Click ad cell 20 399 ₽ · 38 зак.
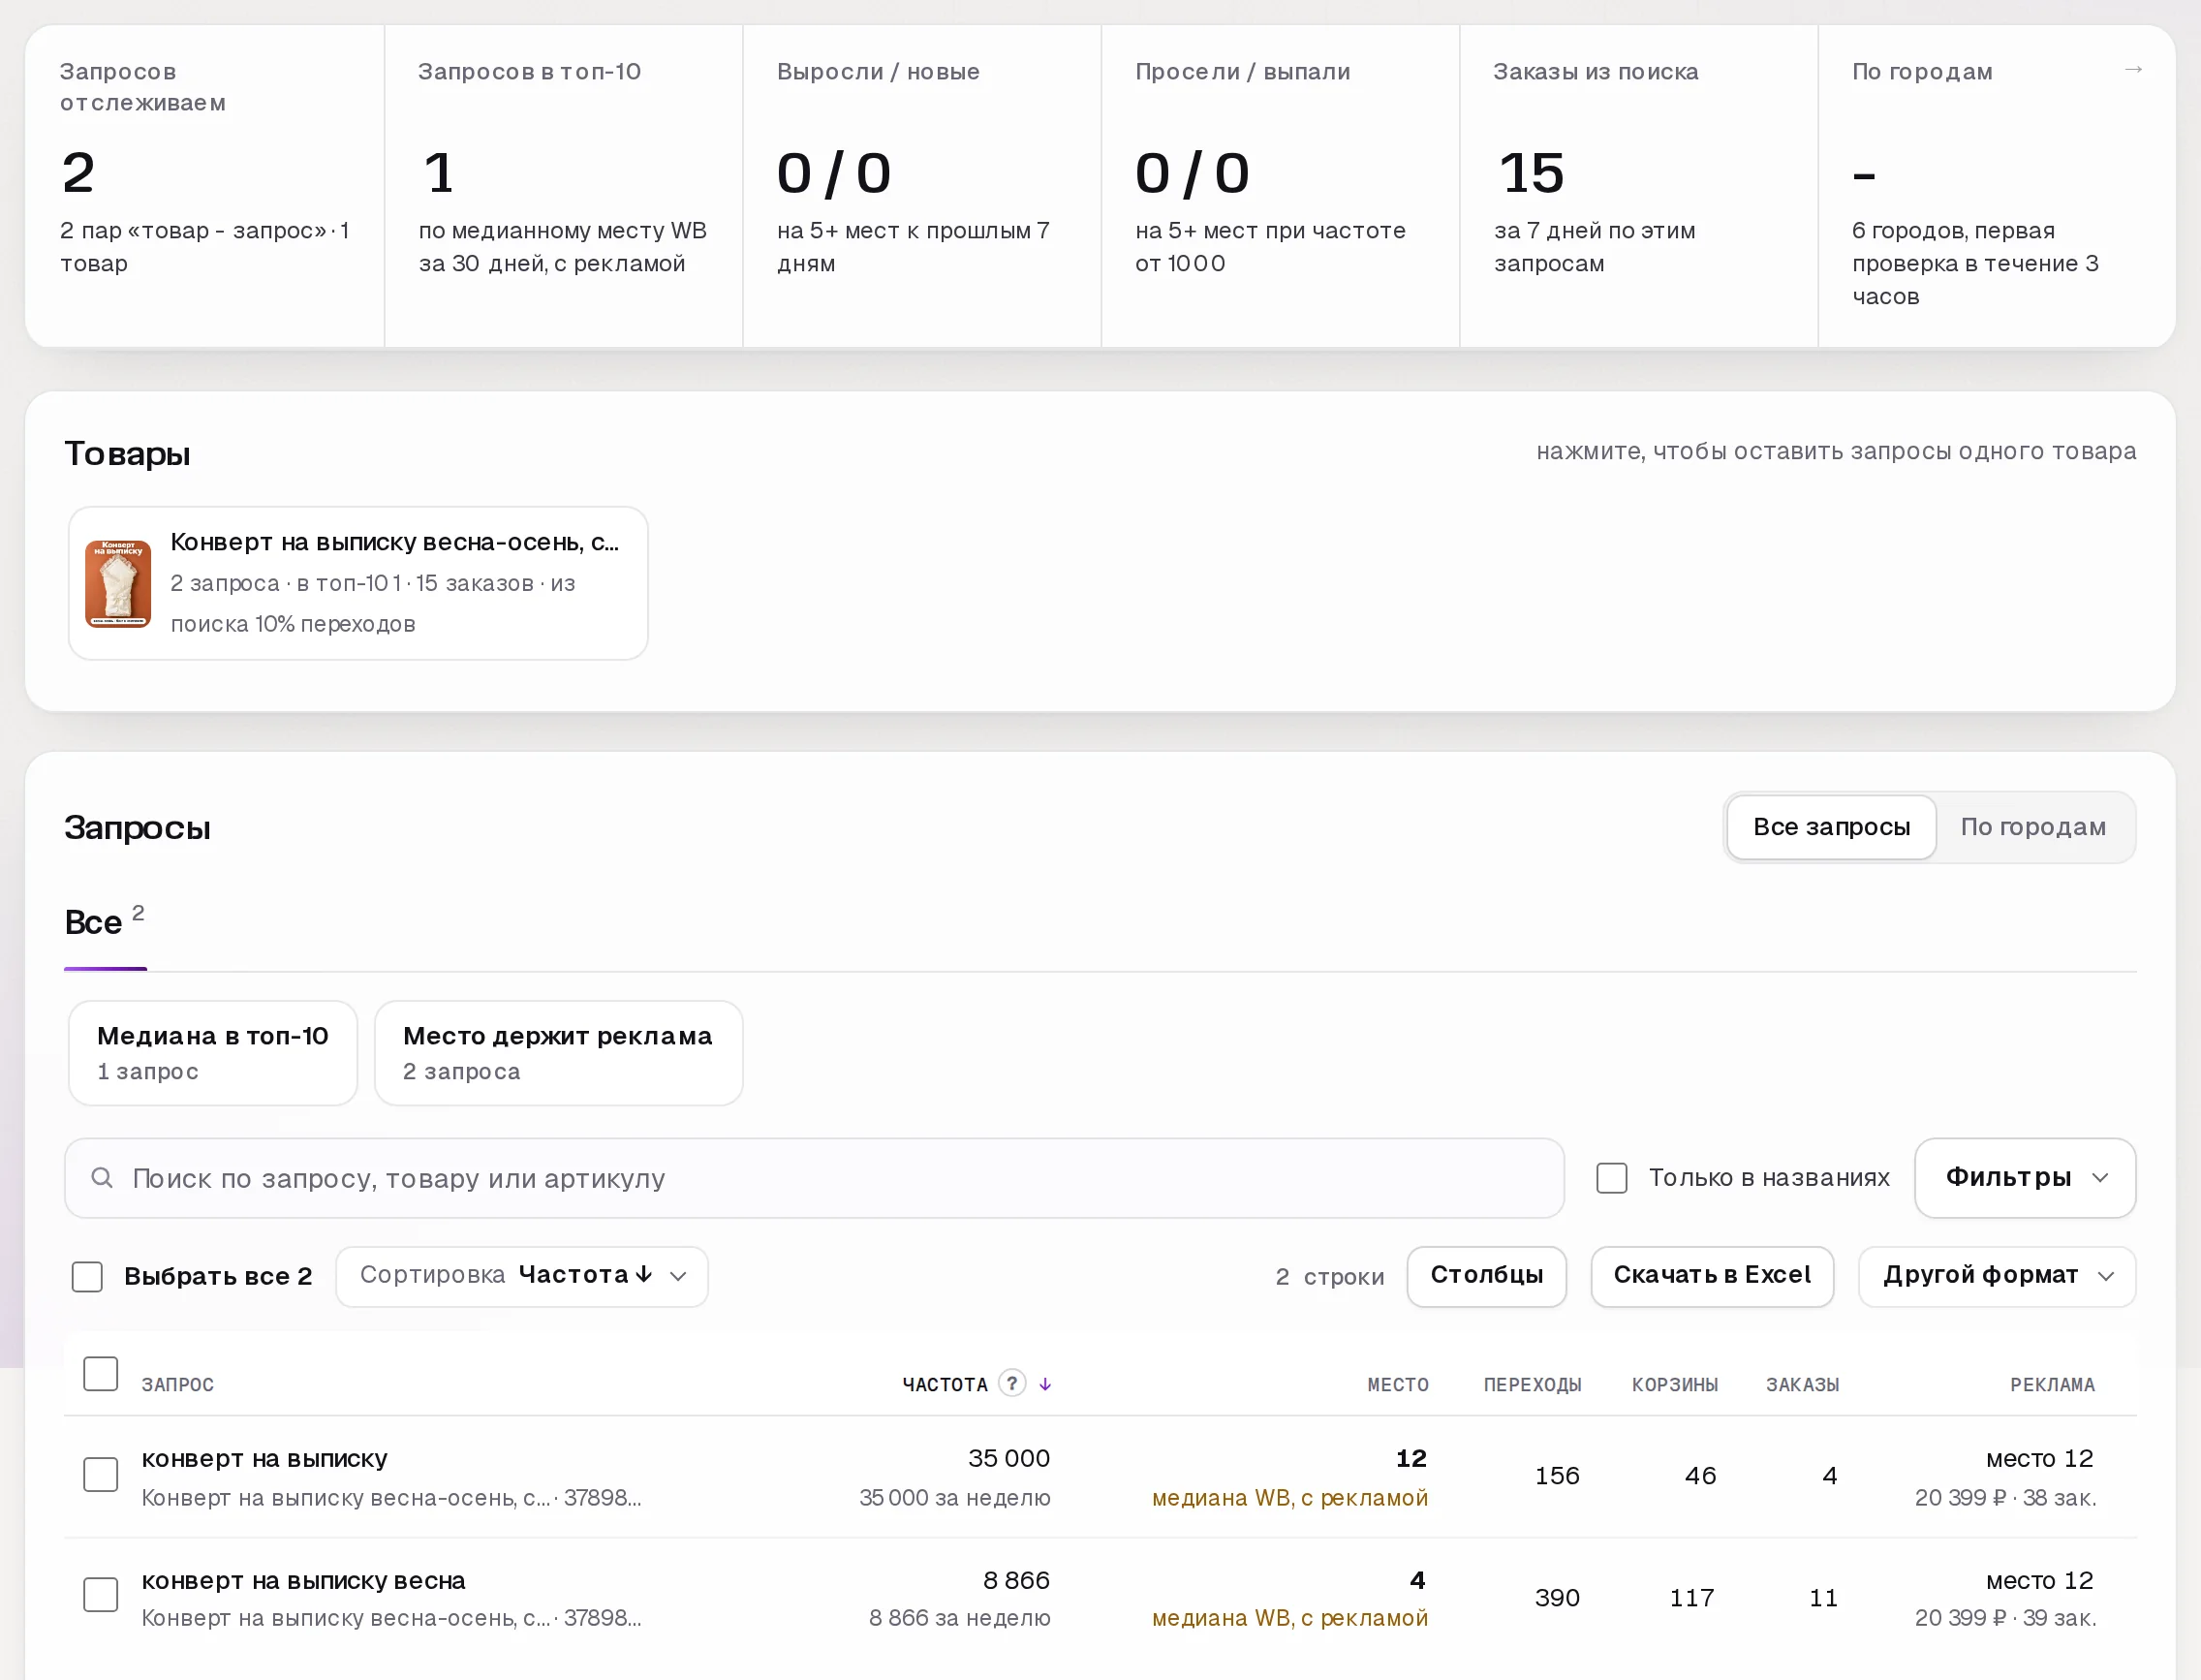The height and width of the screenshot is (1680, 2201). click(2005, 1498)
